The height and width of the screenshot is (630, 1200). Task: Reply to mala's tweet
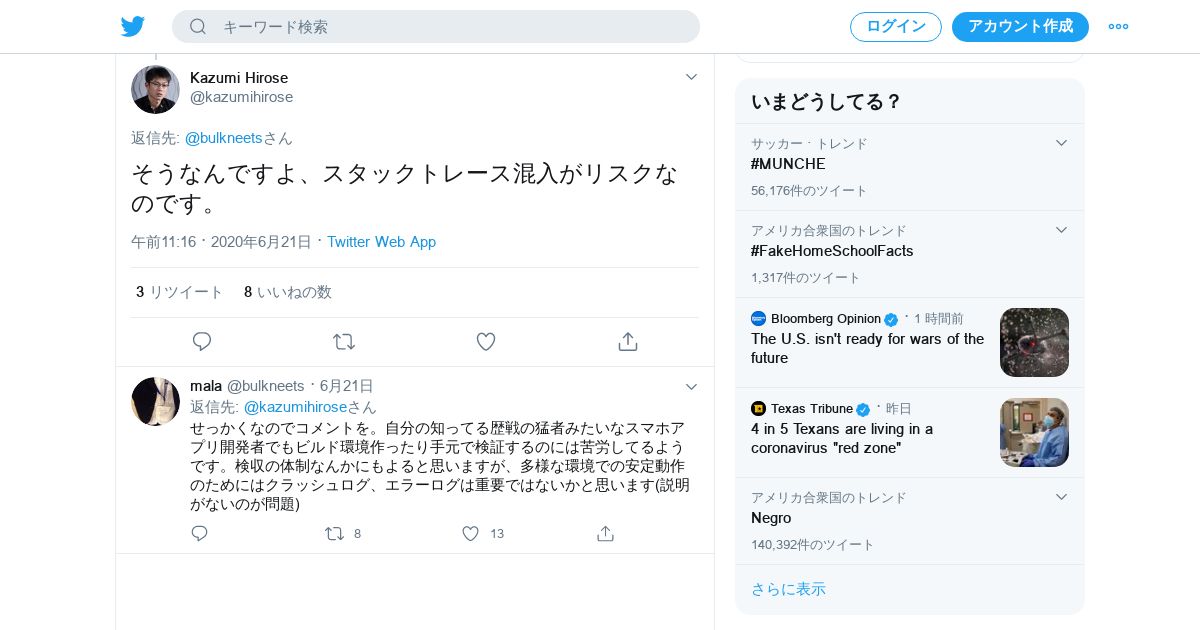(200, 534)
